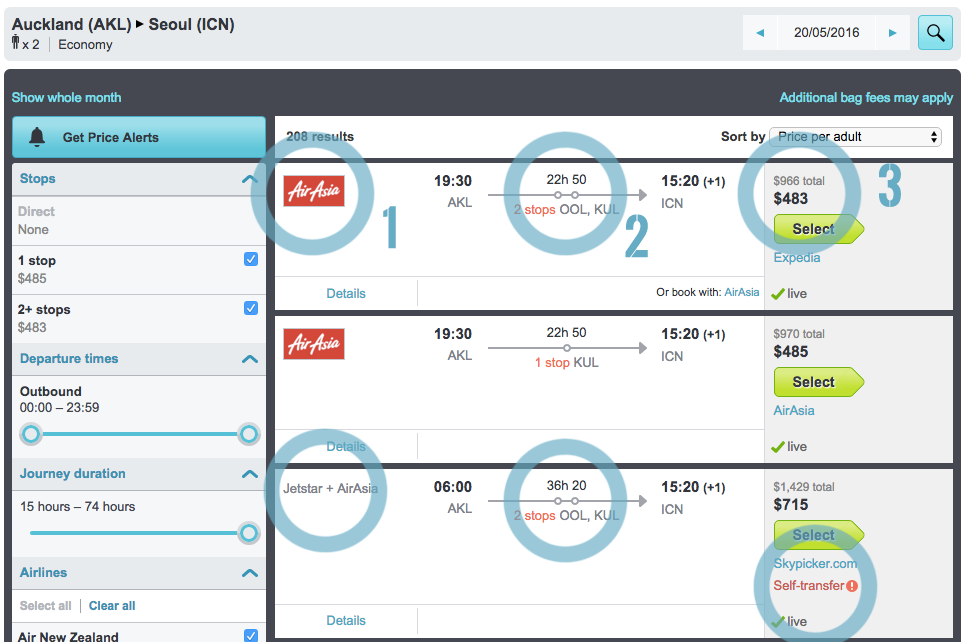This screenshot has height=642, width=976.
Task: Click the Outbound slider right handle
Action: (x=249, y=434)
